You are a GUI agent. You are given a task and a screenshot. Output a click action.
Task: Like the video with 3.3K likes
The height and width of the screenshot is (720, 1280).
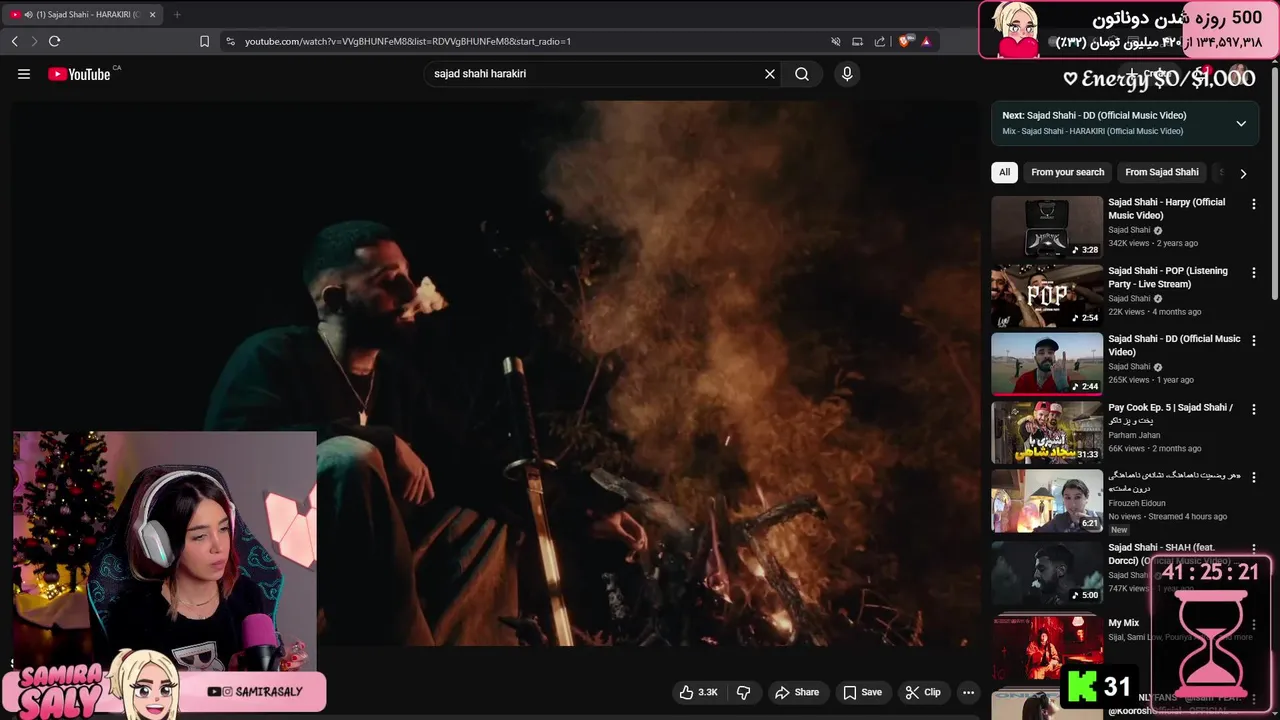pos(698,692)
